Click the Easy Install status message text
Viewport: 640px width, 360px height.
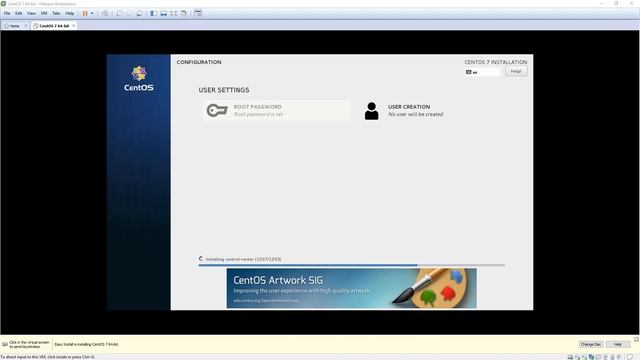pos(87,344)
